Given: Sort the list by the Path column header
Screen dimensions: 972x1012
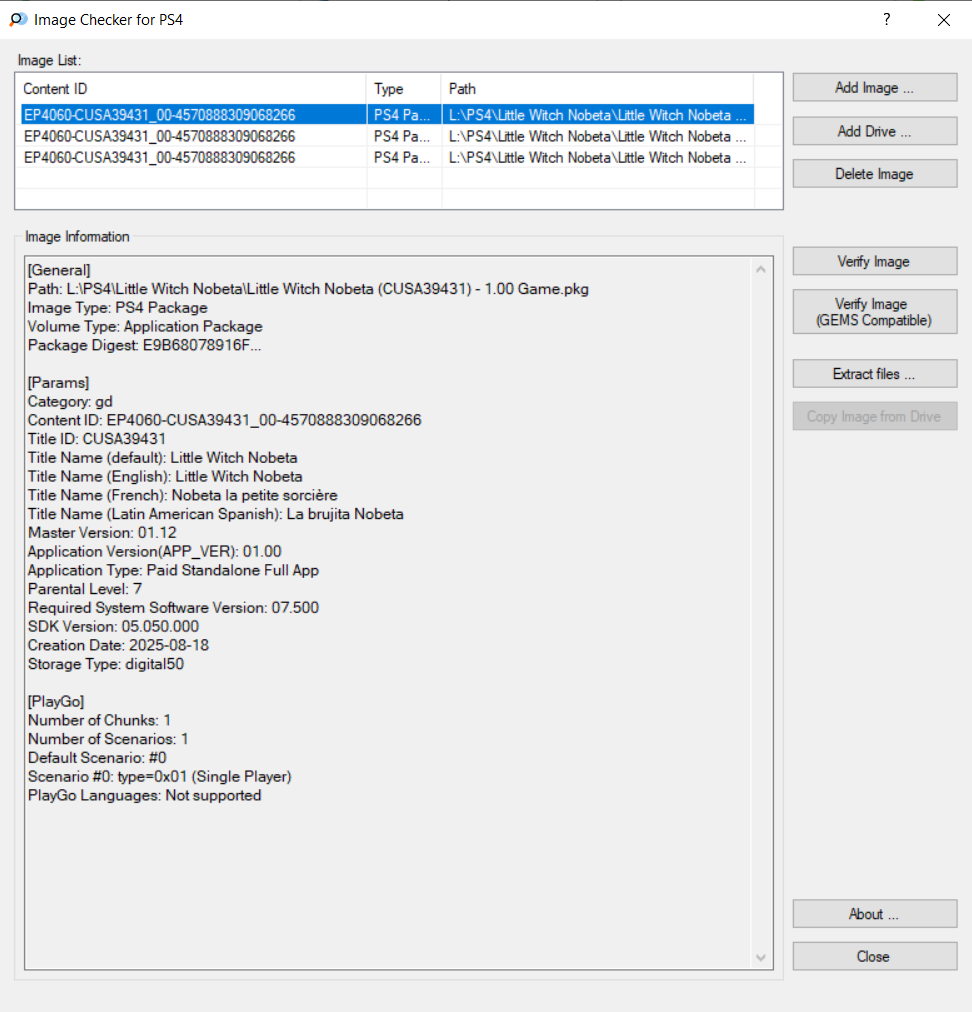Looking at the screenshot, I should (x=598, y=88).
